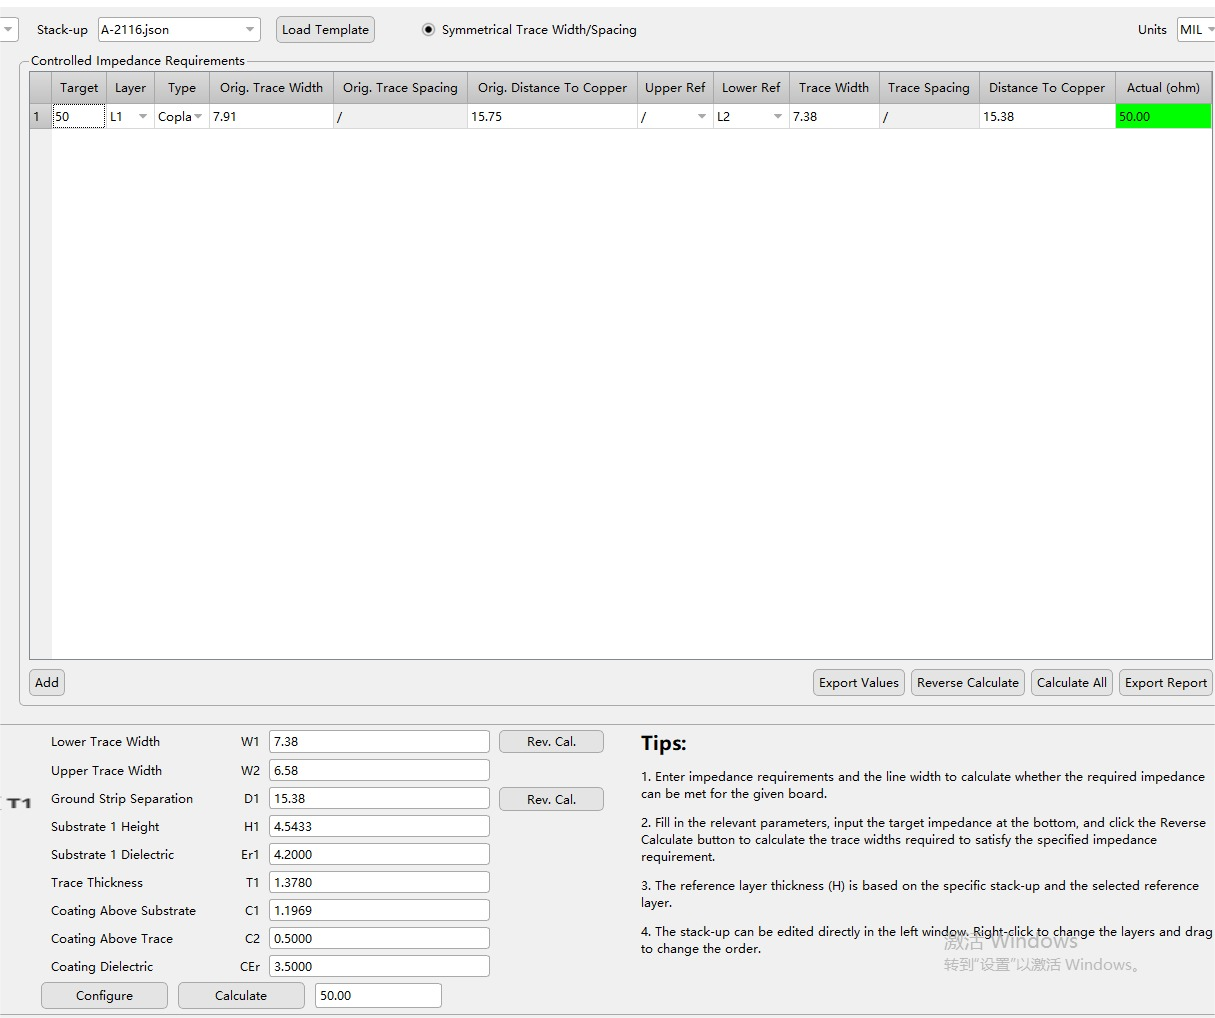Click Rev. Cal. next to Lower Trace Width
Screen dimensions: 1215x1018
[551, 742]
